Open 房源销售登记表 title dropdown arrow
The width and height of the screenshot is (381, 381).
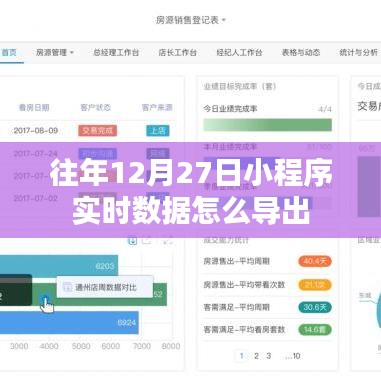point(224,20)
